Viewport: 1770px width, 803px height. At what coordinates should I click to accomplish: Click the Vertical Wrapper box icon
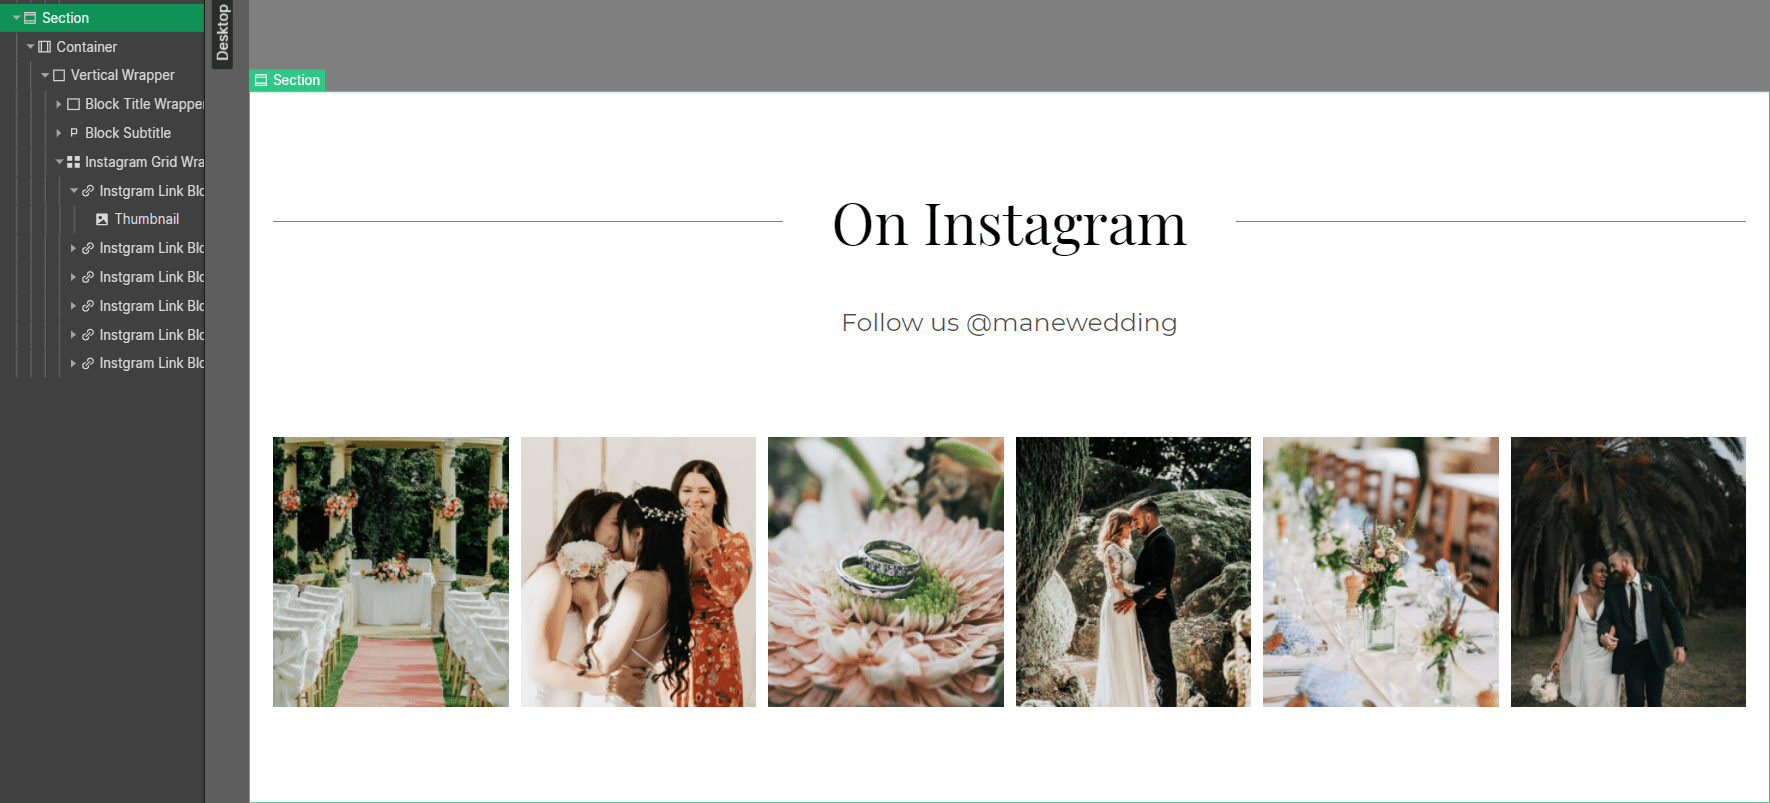pyautogui.click(x=59, y=75)
